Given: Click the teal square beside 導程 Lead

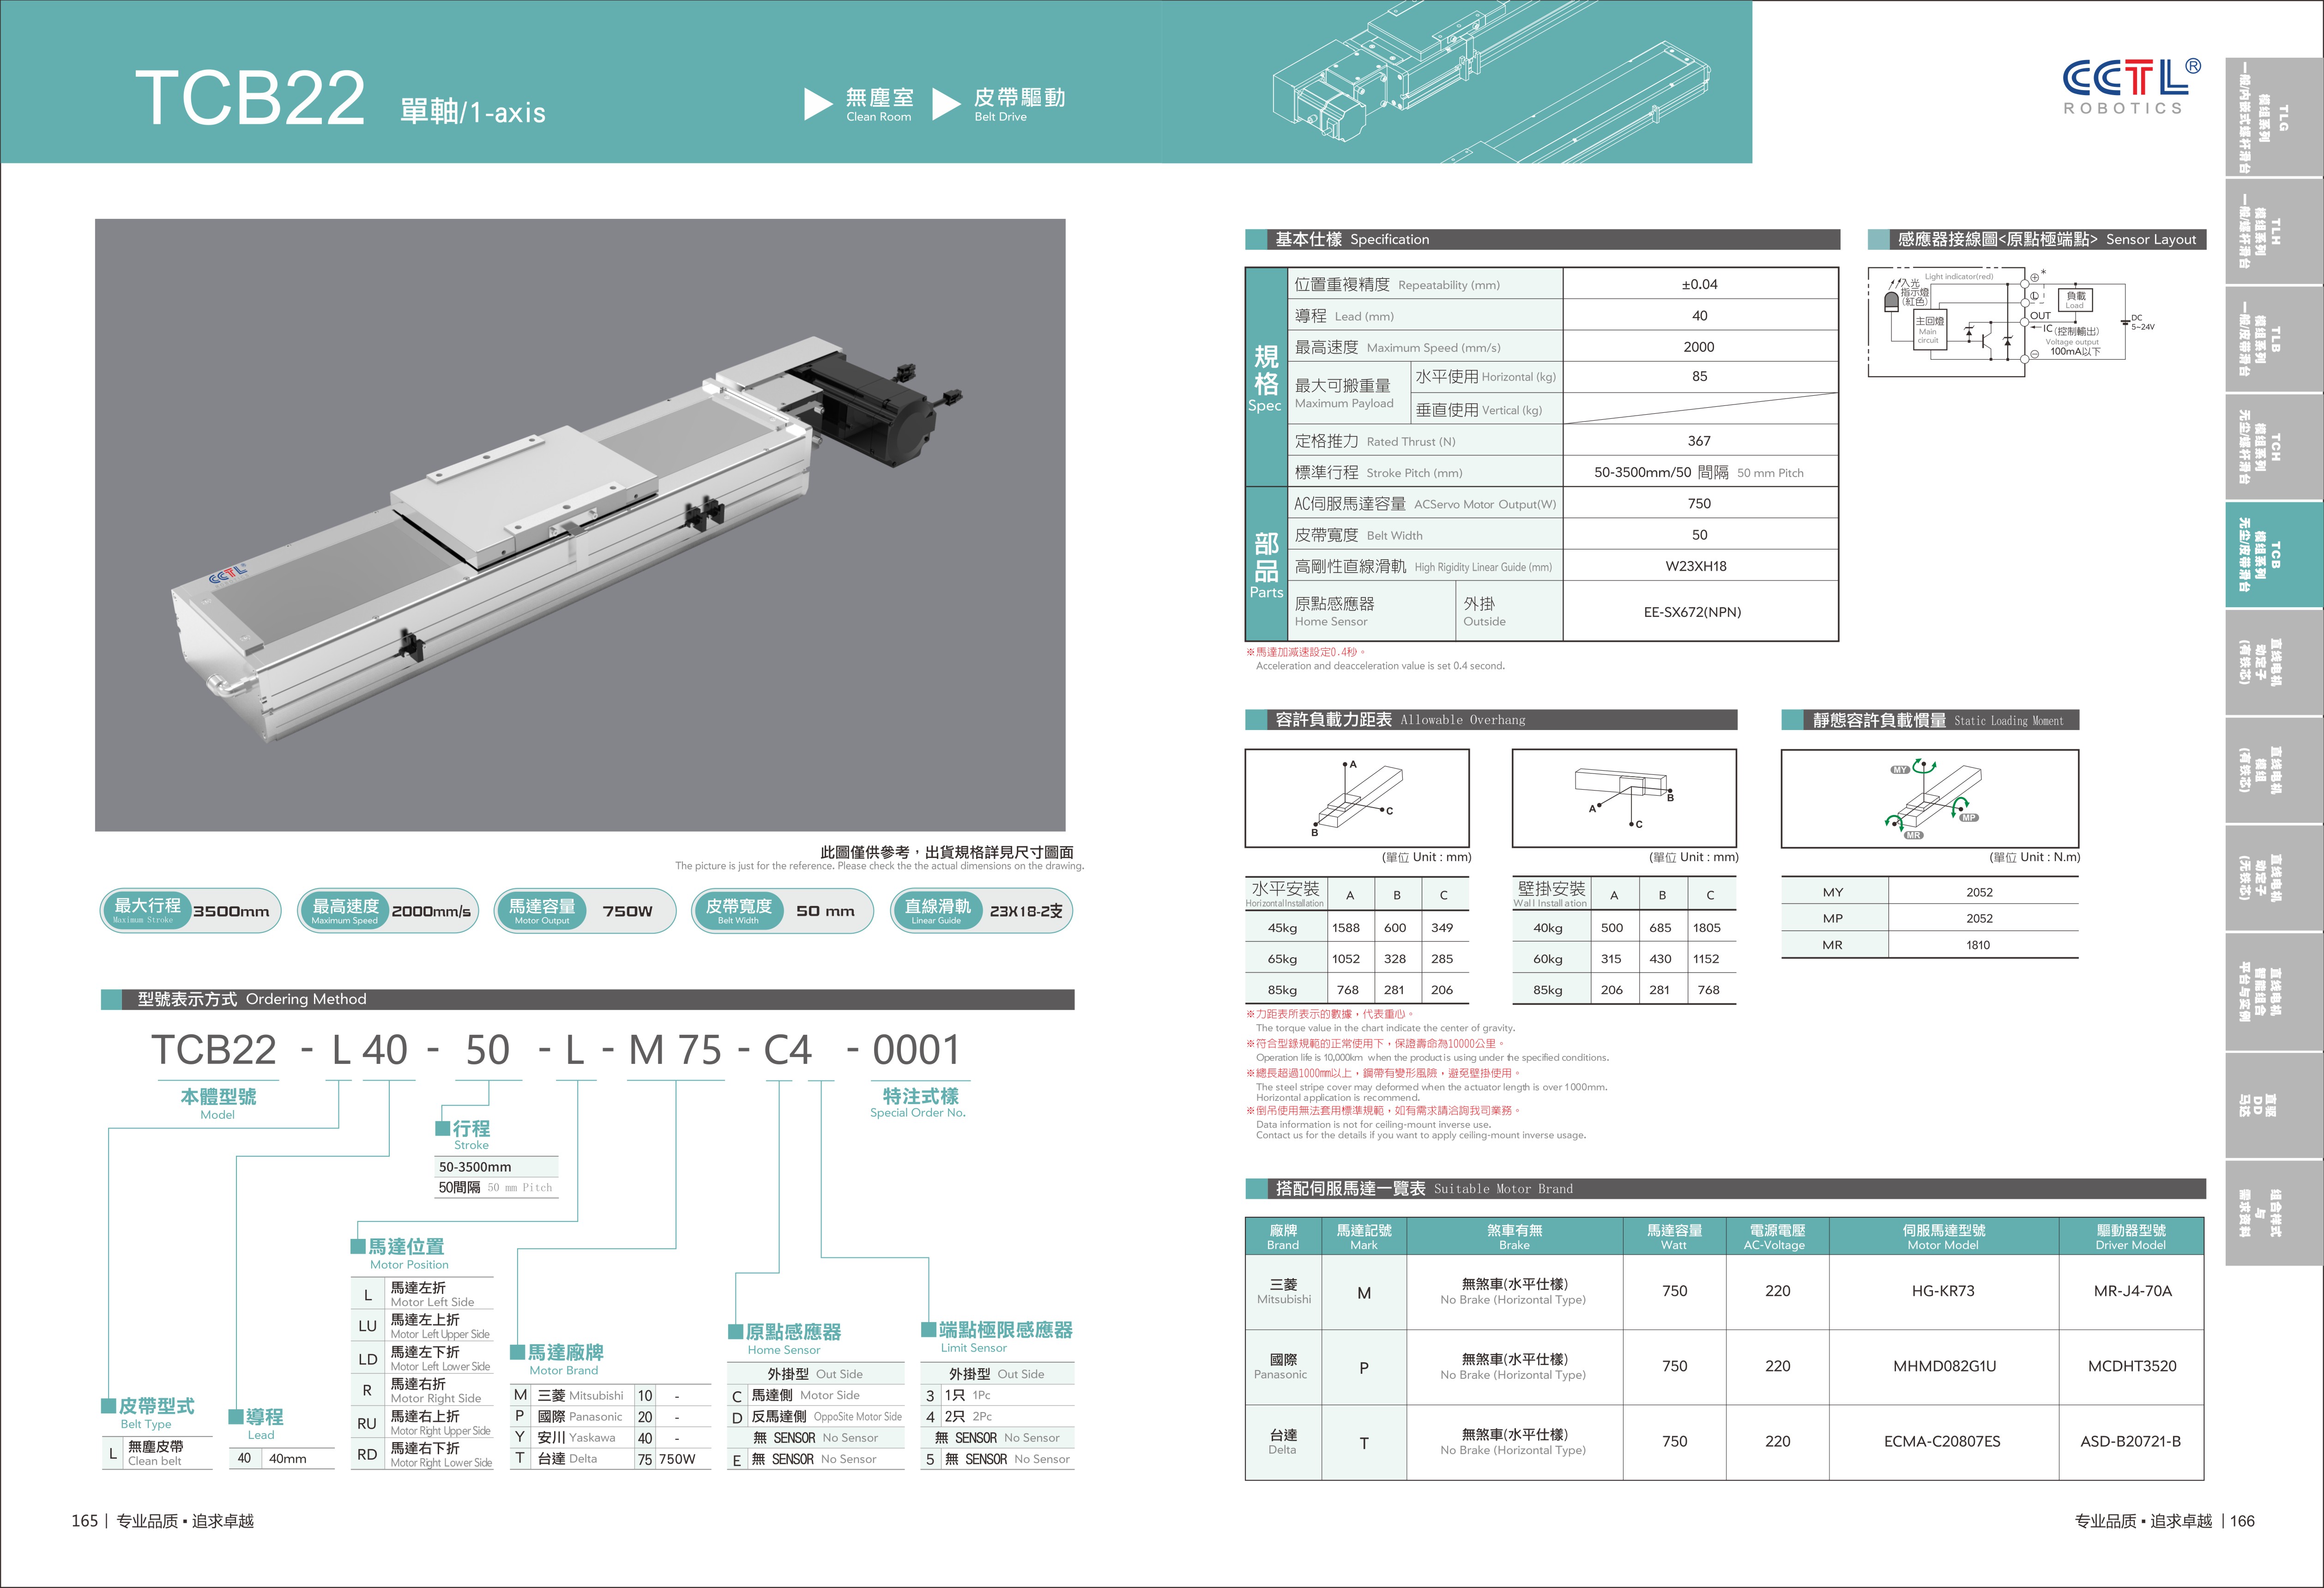Looking at the screenshot, I should [236, 1416].
